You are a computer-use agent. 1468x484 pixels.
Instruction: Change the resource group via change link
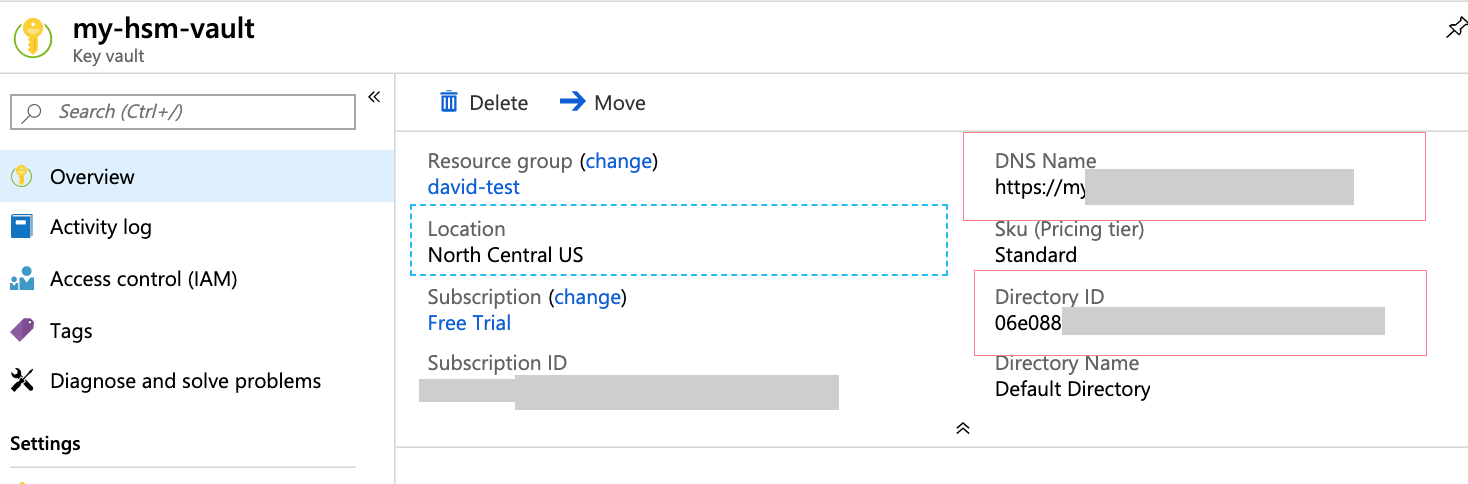[618, 161]
